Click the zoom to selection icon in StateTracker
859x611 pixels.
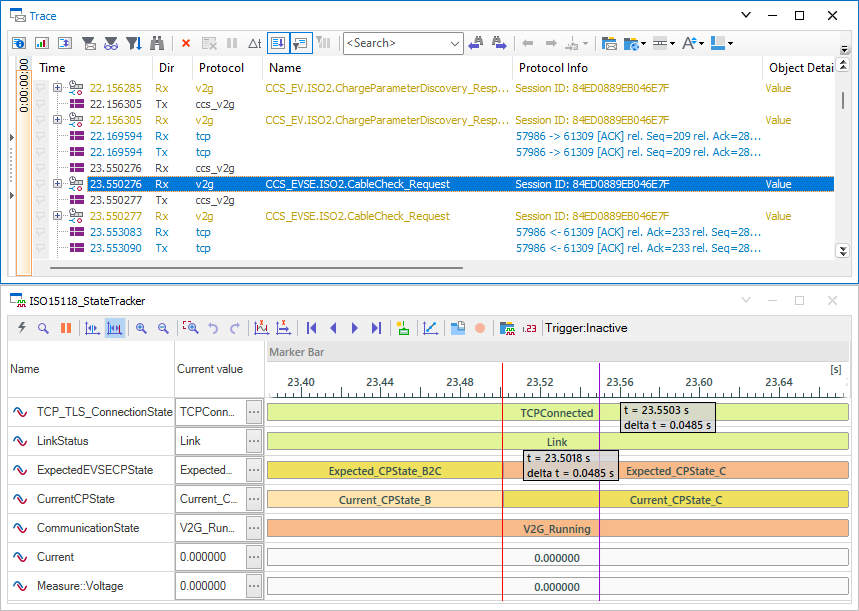190,328
